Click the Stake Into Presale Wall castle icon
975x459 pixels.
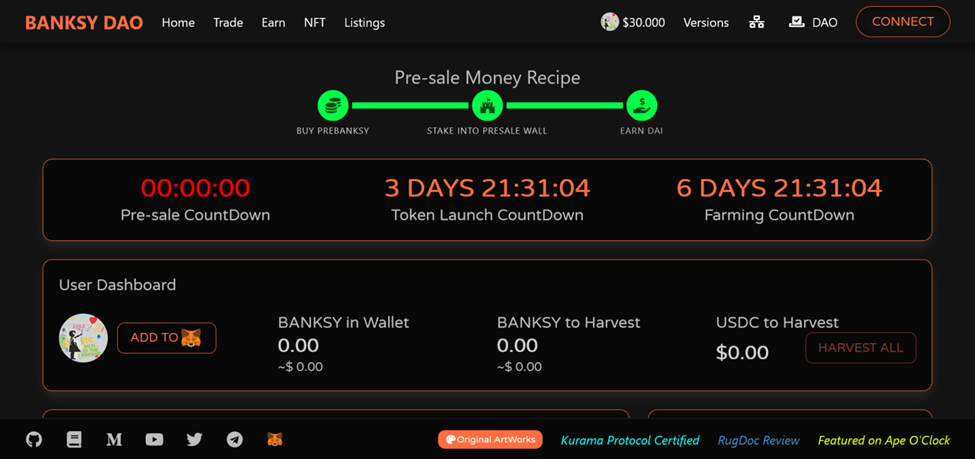[x=487, y=105]
